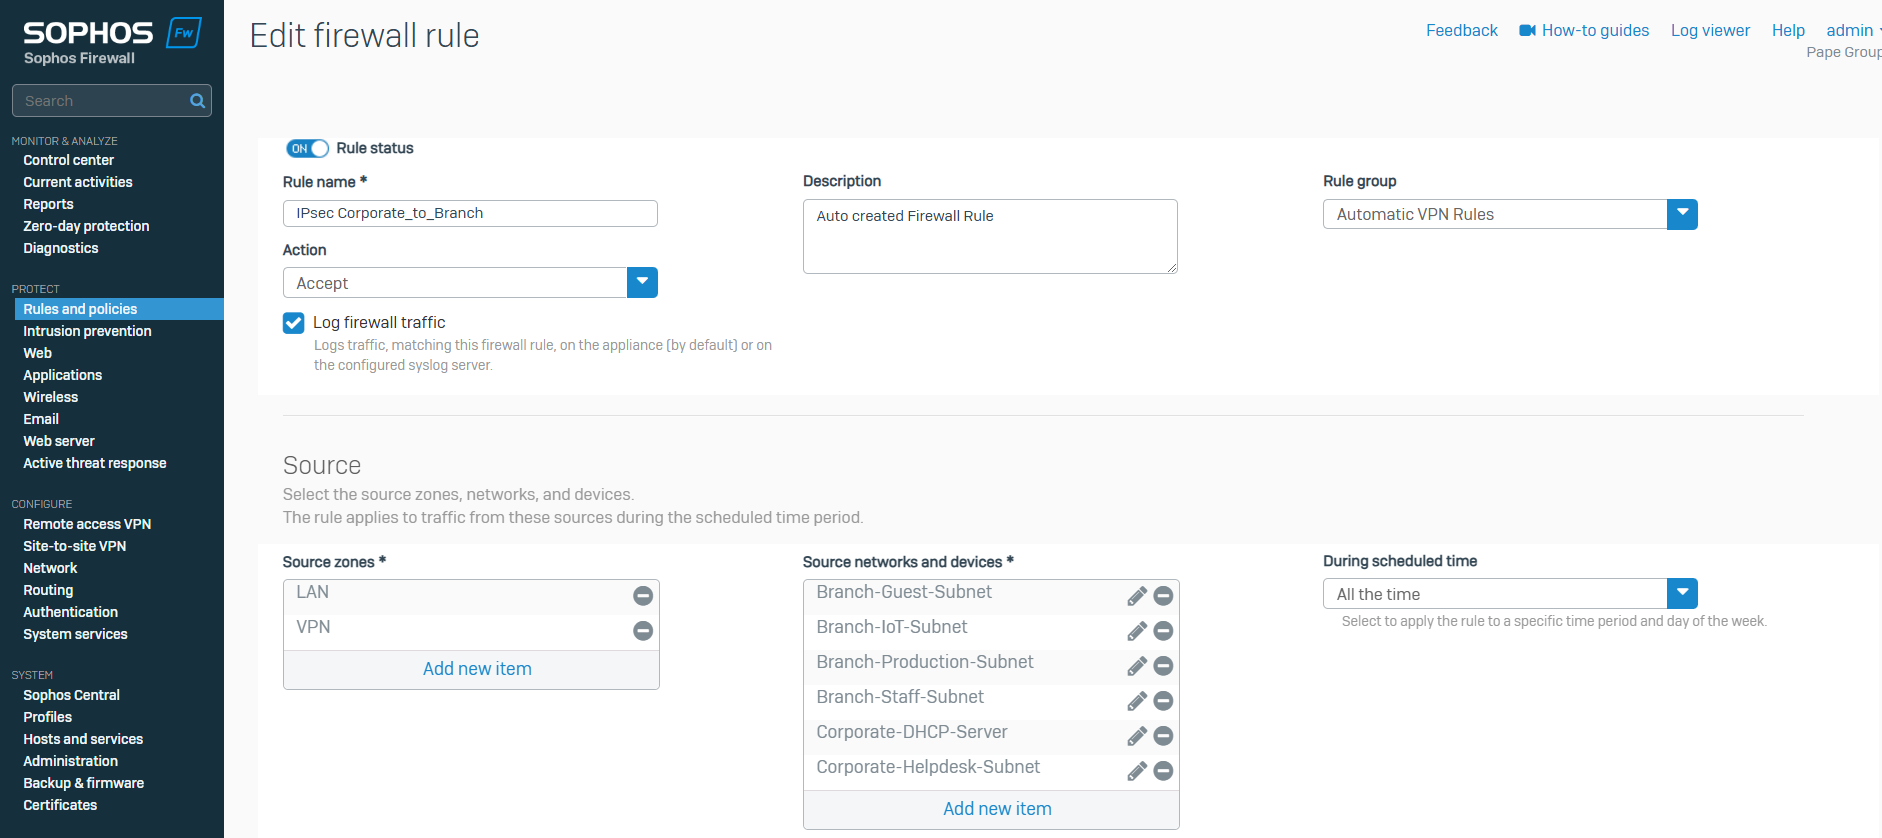Image resolution: width=1882 pixels, height=838 pixels.
Task: Open Sophos Central page
Action: [x=71, y=695]
